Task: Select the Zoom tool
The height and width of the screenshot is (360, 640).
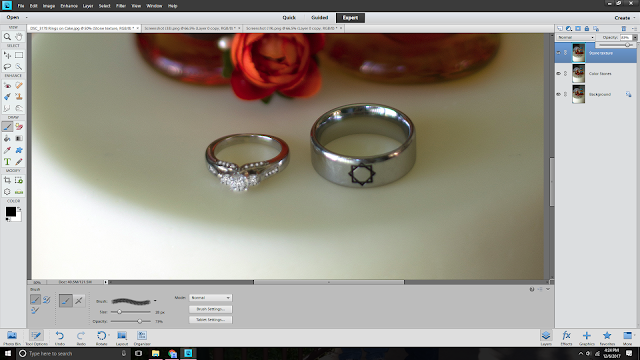Action: point(7,37)
